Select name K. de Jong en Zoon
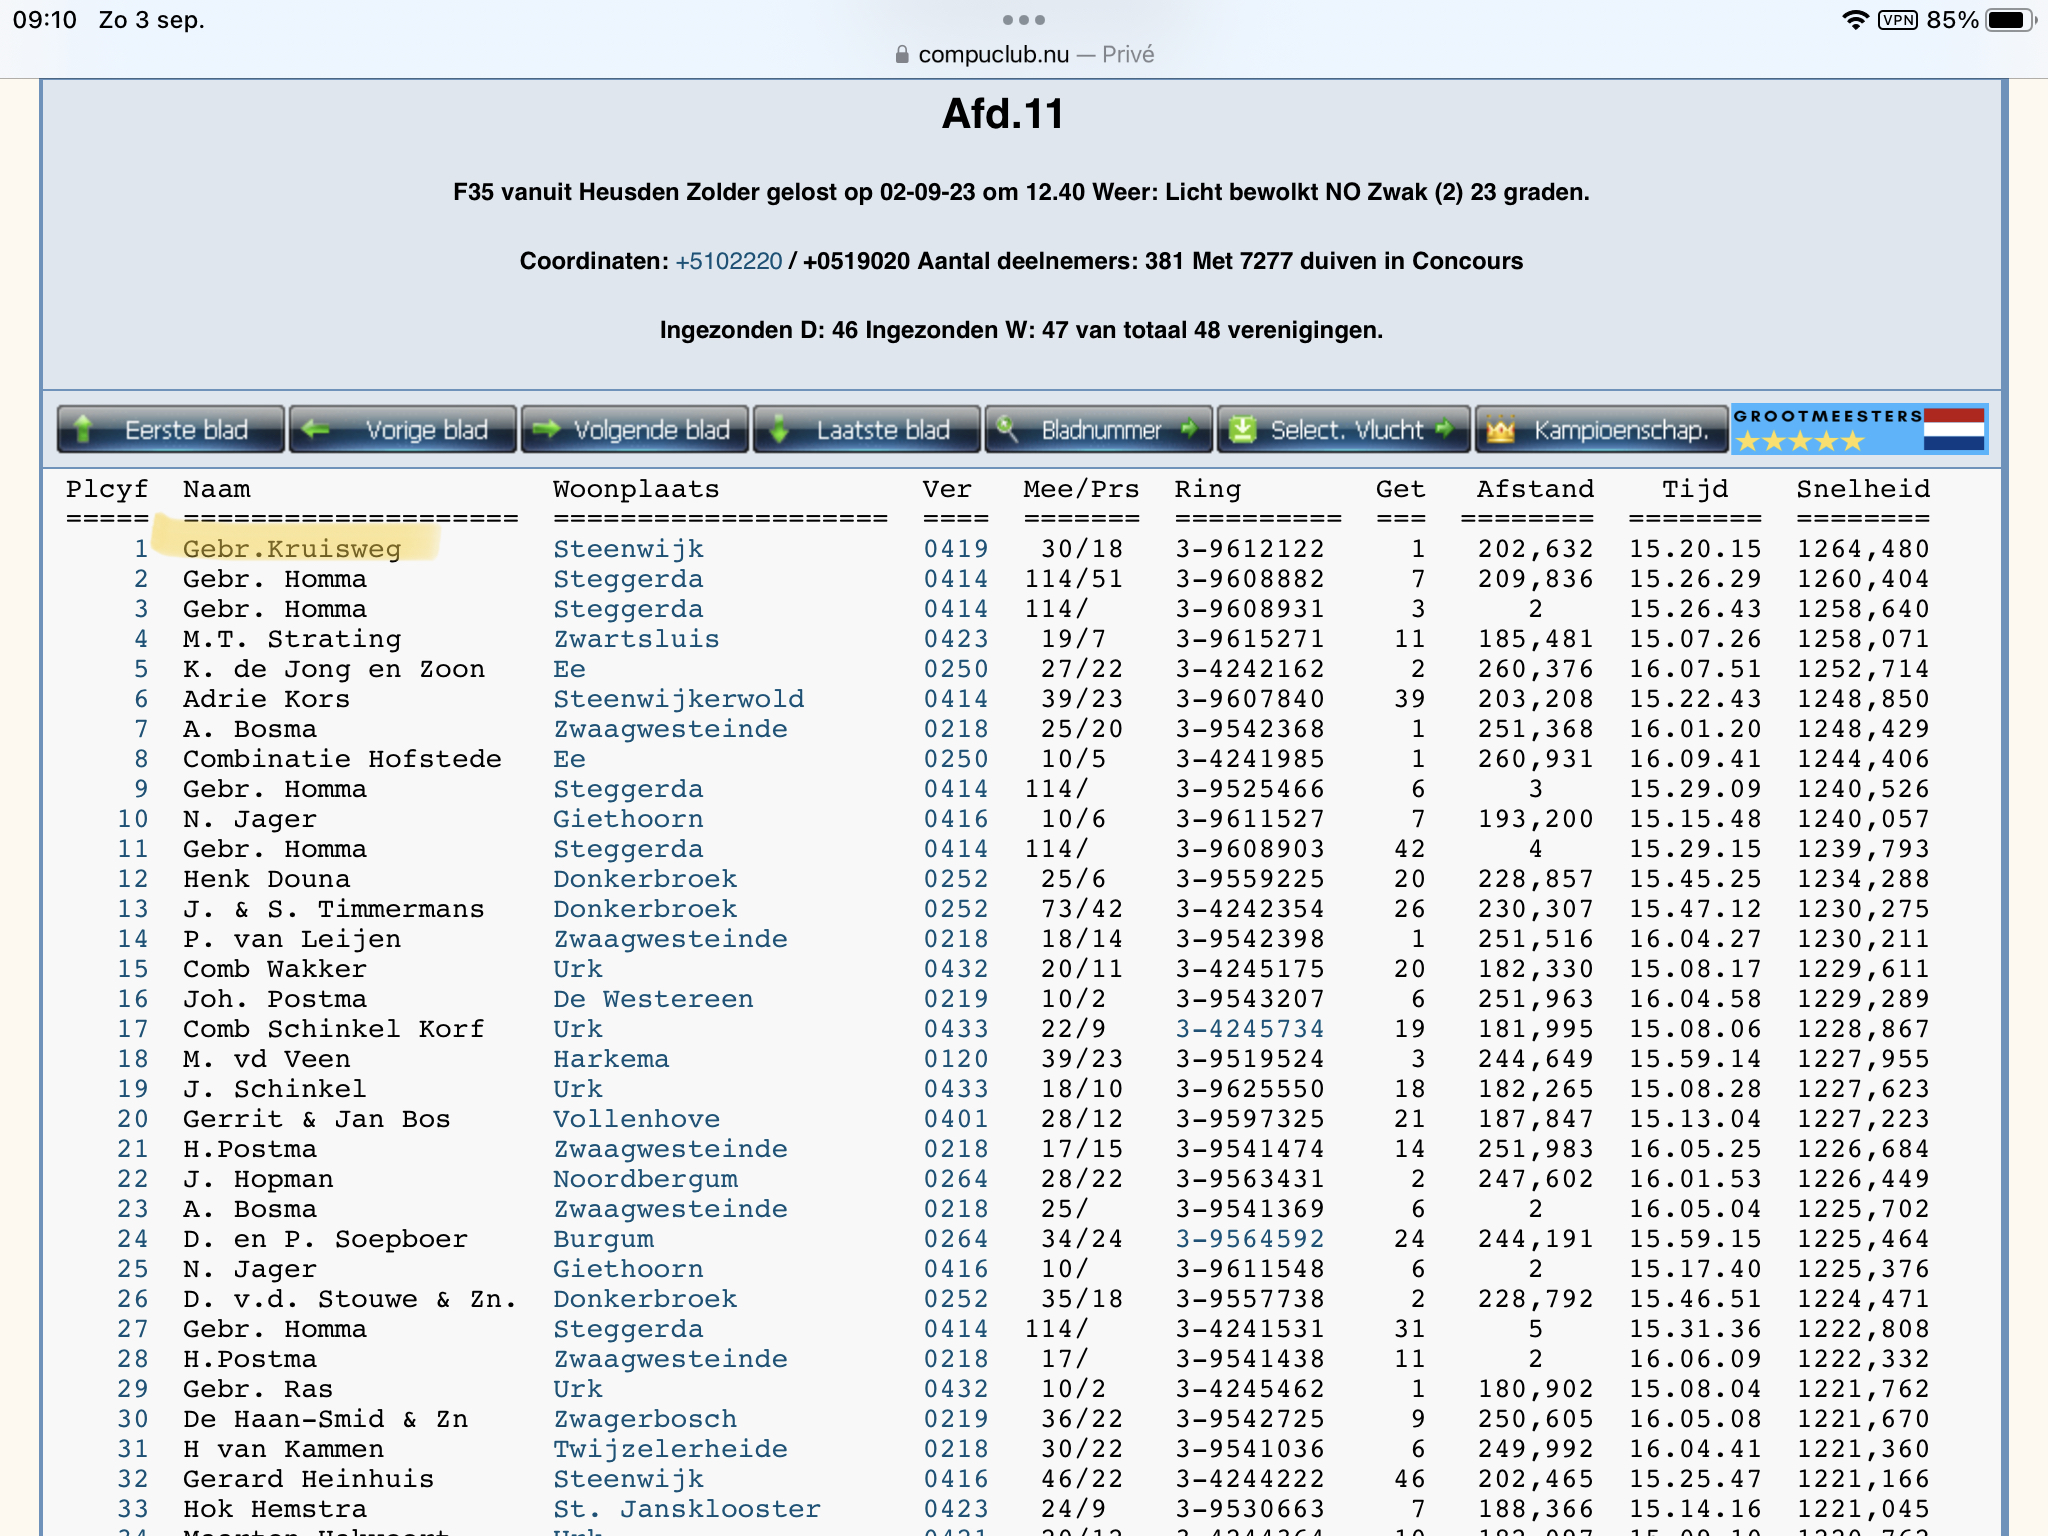Image resolution: width=2048 pixels, height=1536 pixels. point(334,669)
